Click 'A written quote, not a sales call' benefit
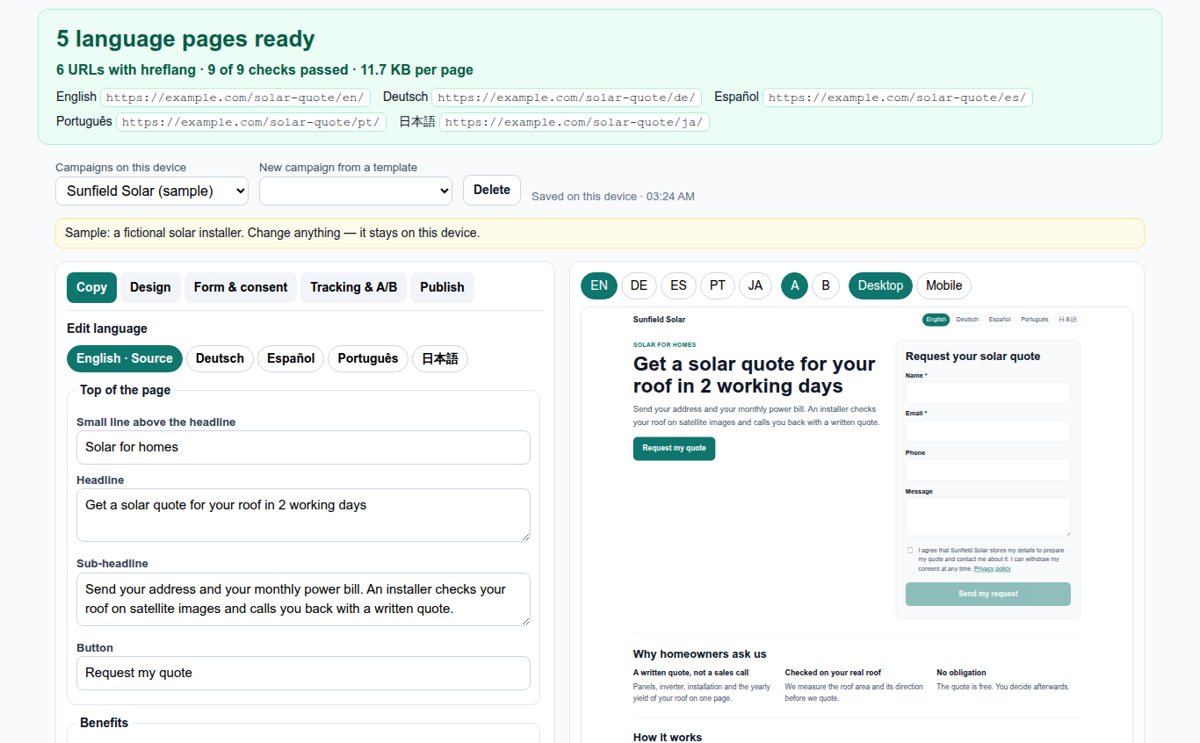Viewport: 1200px width, 743px height. tap(691, 673)
